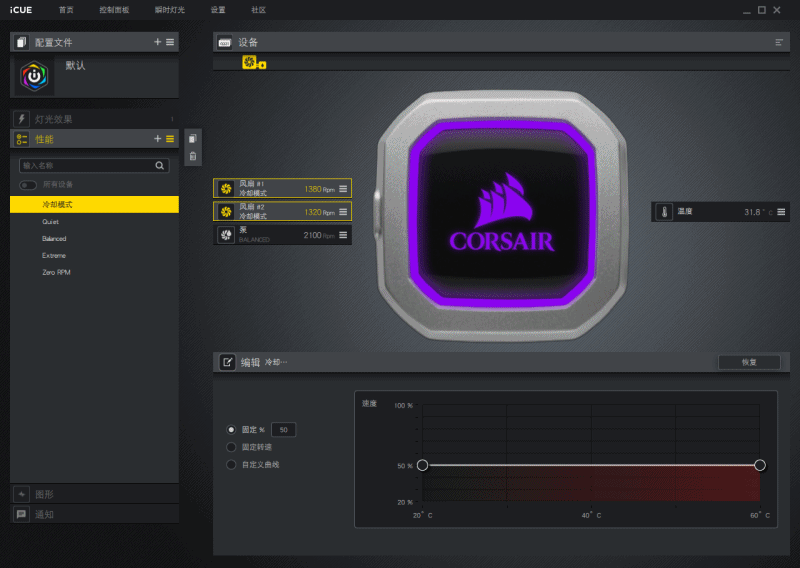Open the 设备 panel options menu
Viewport: 800px width, 568px height.
[x=779, y=42]
